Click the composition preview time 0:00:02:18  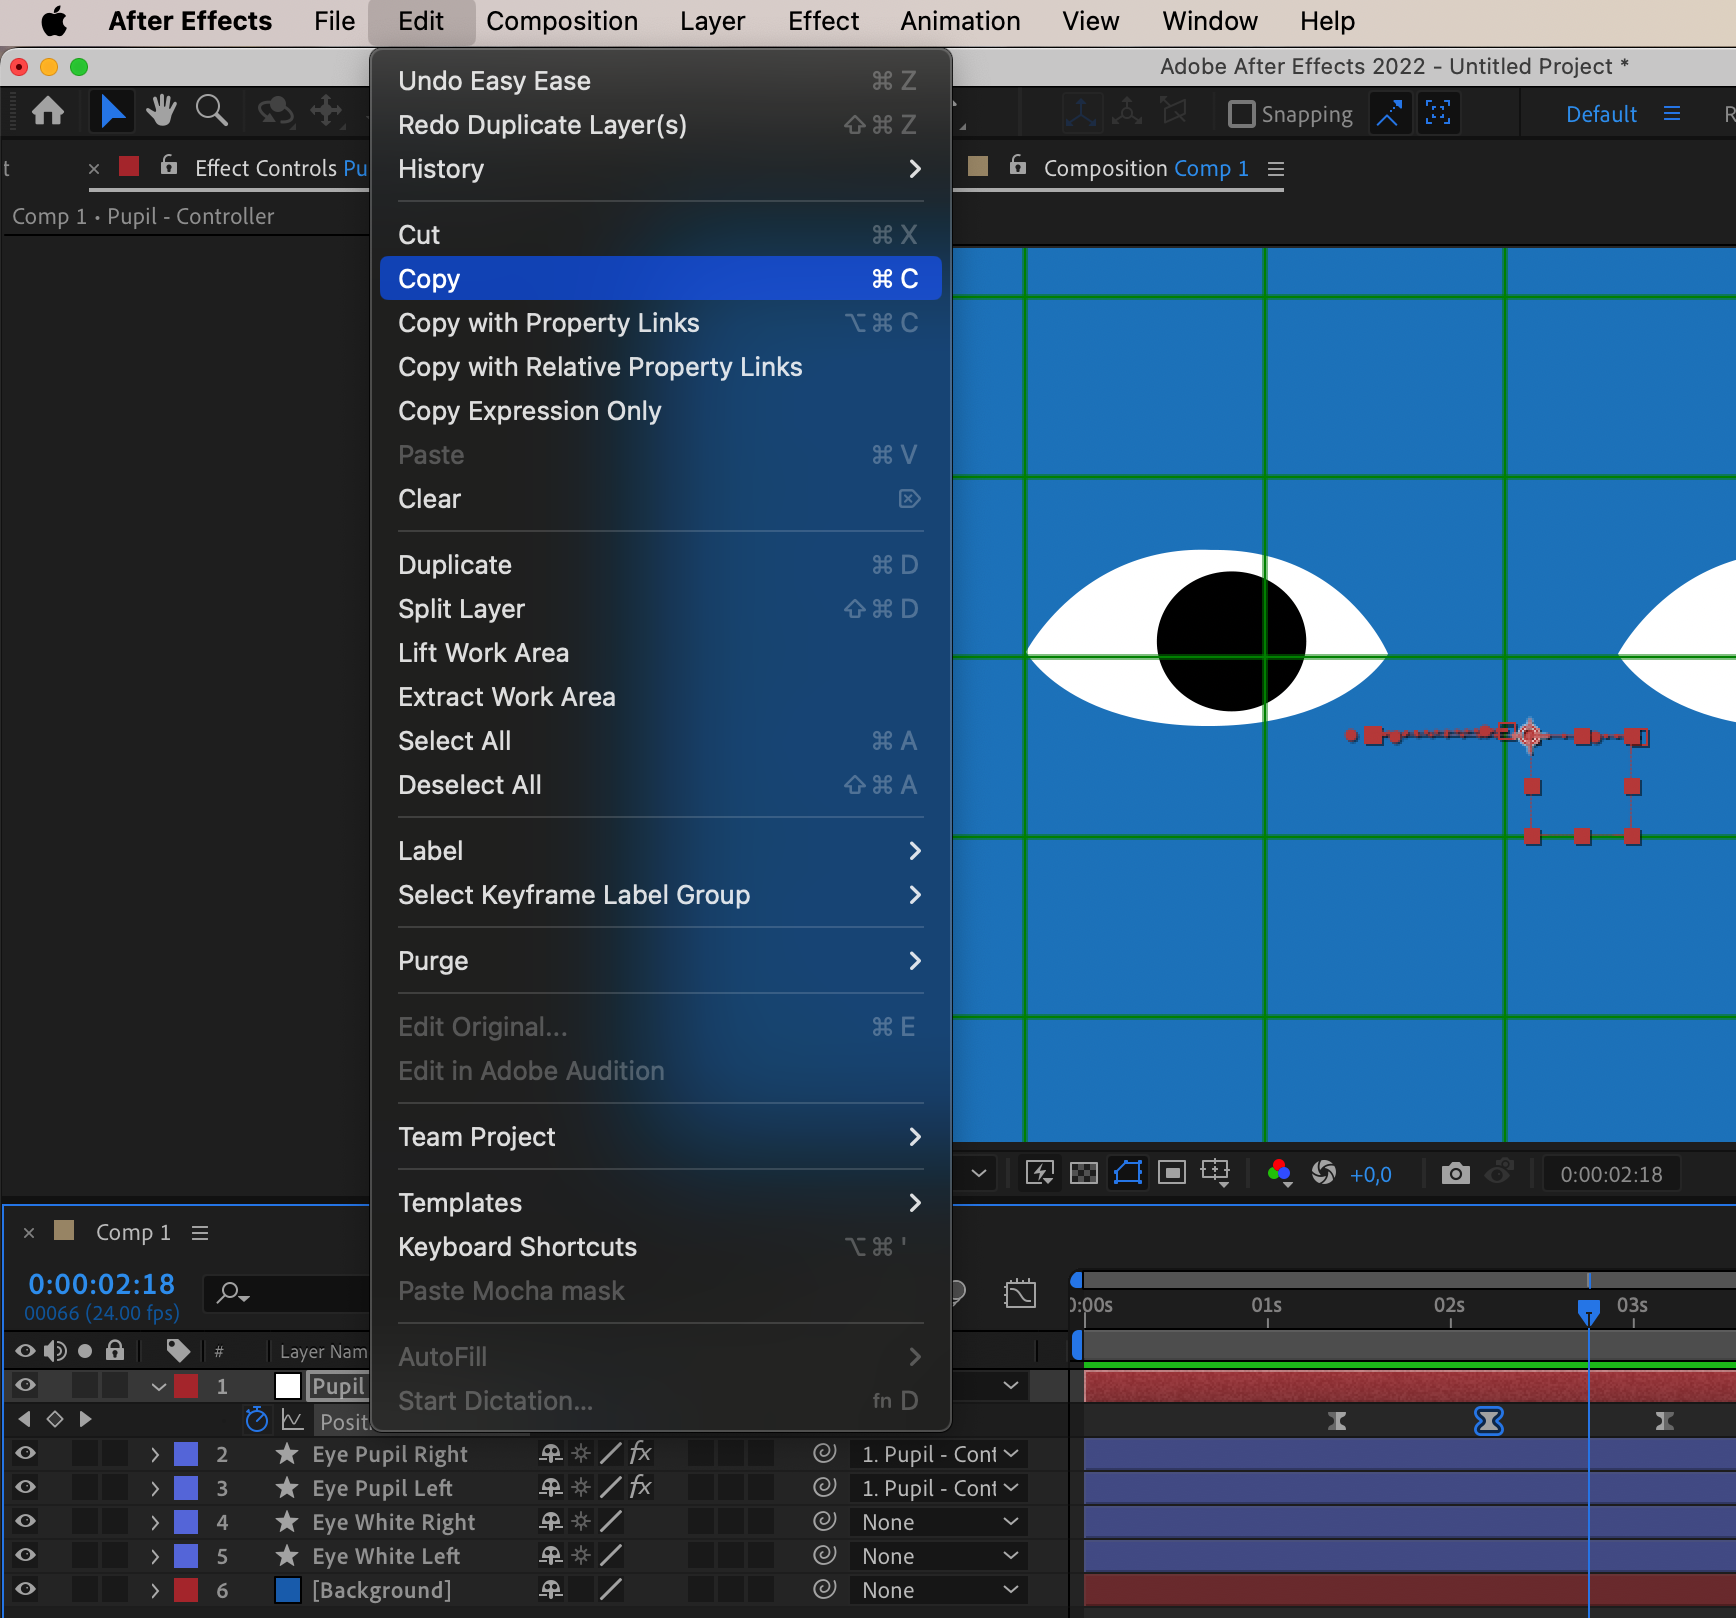pyautogui.click(x=1611, y=1174)
